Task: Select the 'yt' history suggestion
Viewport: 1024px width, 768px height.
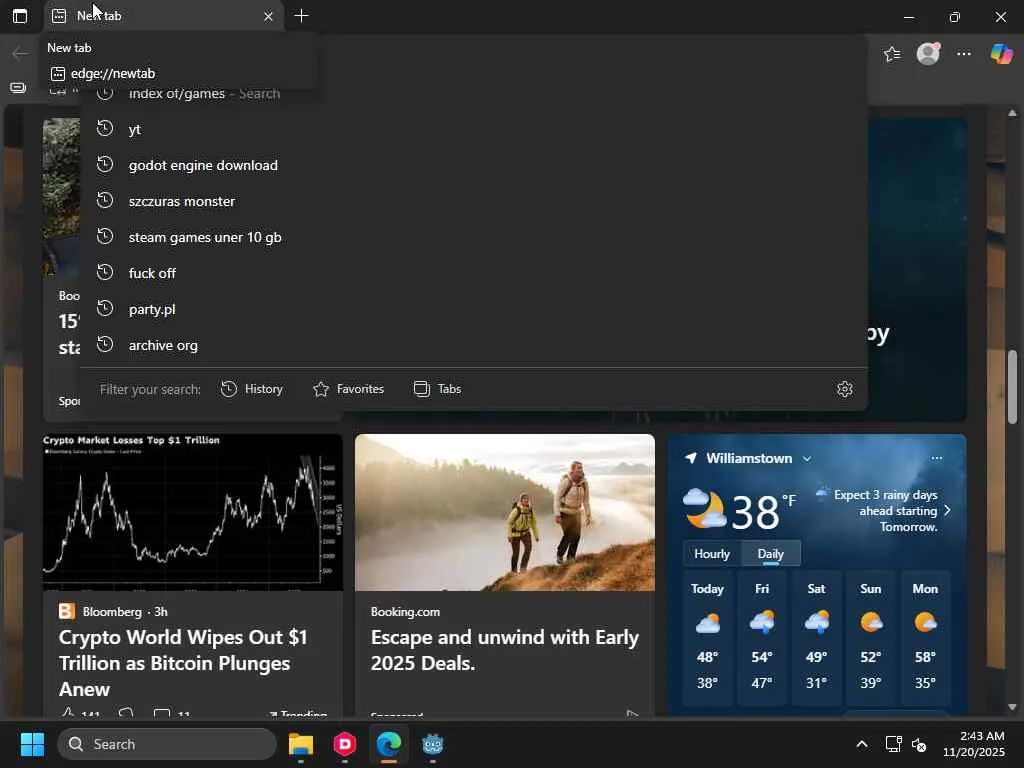Action: (474, 129)
